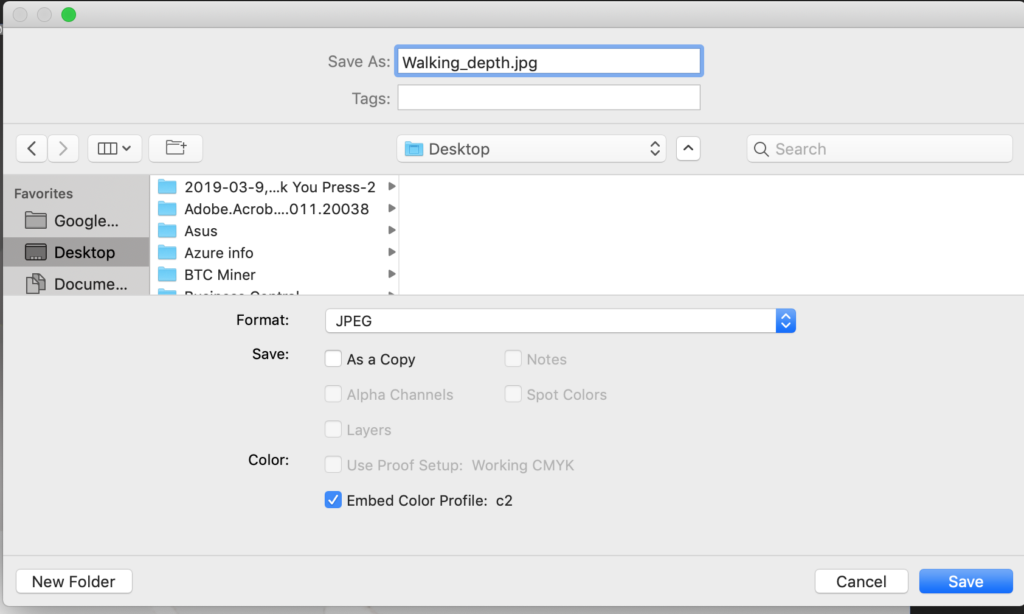Open the Desktop location popup menu
Image resolution: width=1024 pixels, height=614 pixels.
pyautogui.click(x=532, y=149)
